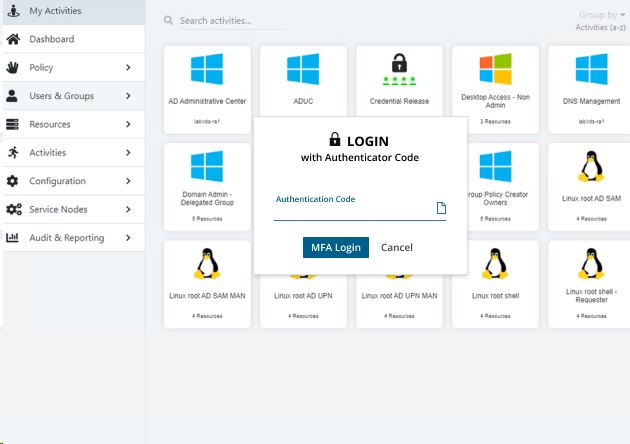The height and width of the screenshot is (444, 630).
Task: Click the Service Nodes gears icon
Action: click(x=14, y=209)
